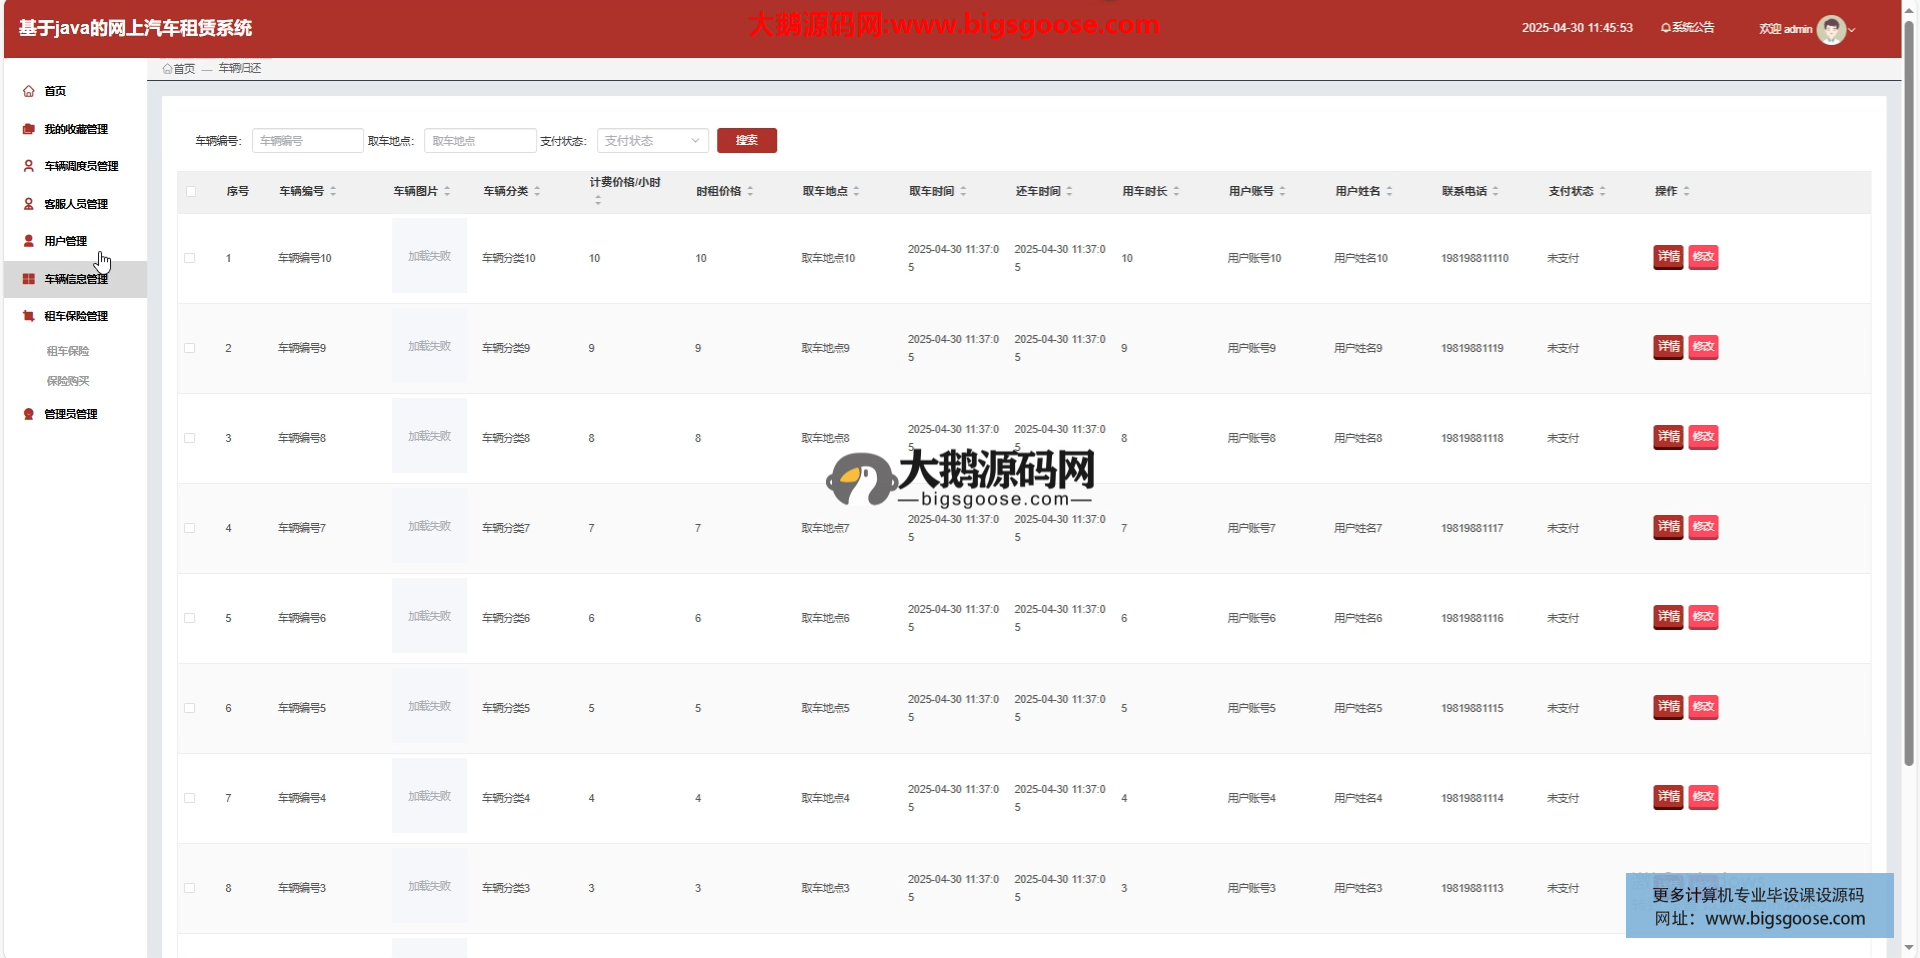The width and height of the screenshot is (1920, 958).
Task: Click 详情 button for 车辆编号10 row
Action: [1668, 257]
